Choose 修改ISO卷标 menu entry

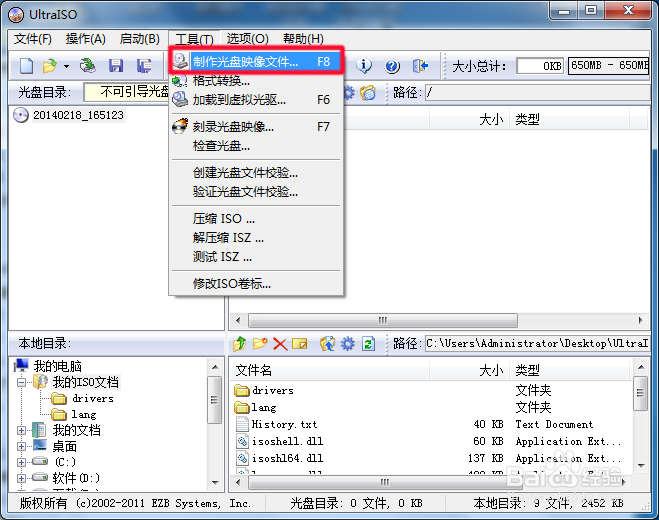pyautogui.click(x=256, y=283)
